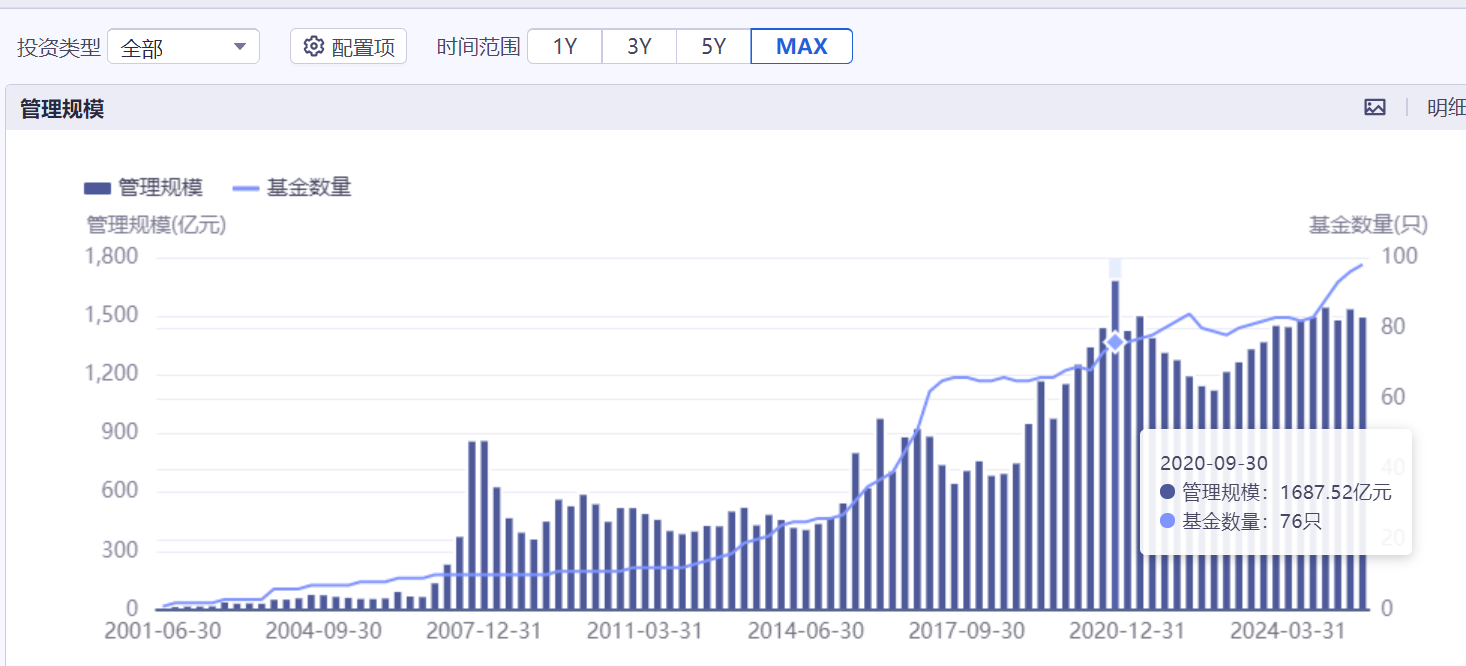Switch to the 5Y time range

[713, 47]
